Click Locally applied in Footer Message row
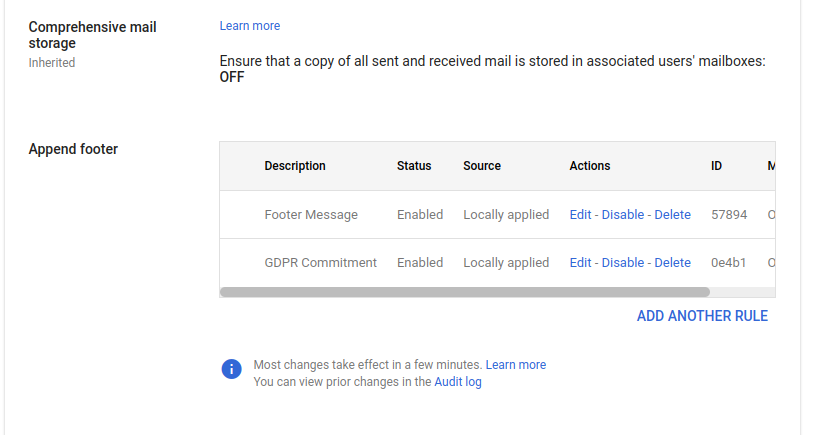 tap(506, 215)
